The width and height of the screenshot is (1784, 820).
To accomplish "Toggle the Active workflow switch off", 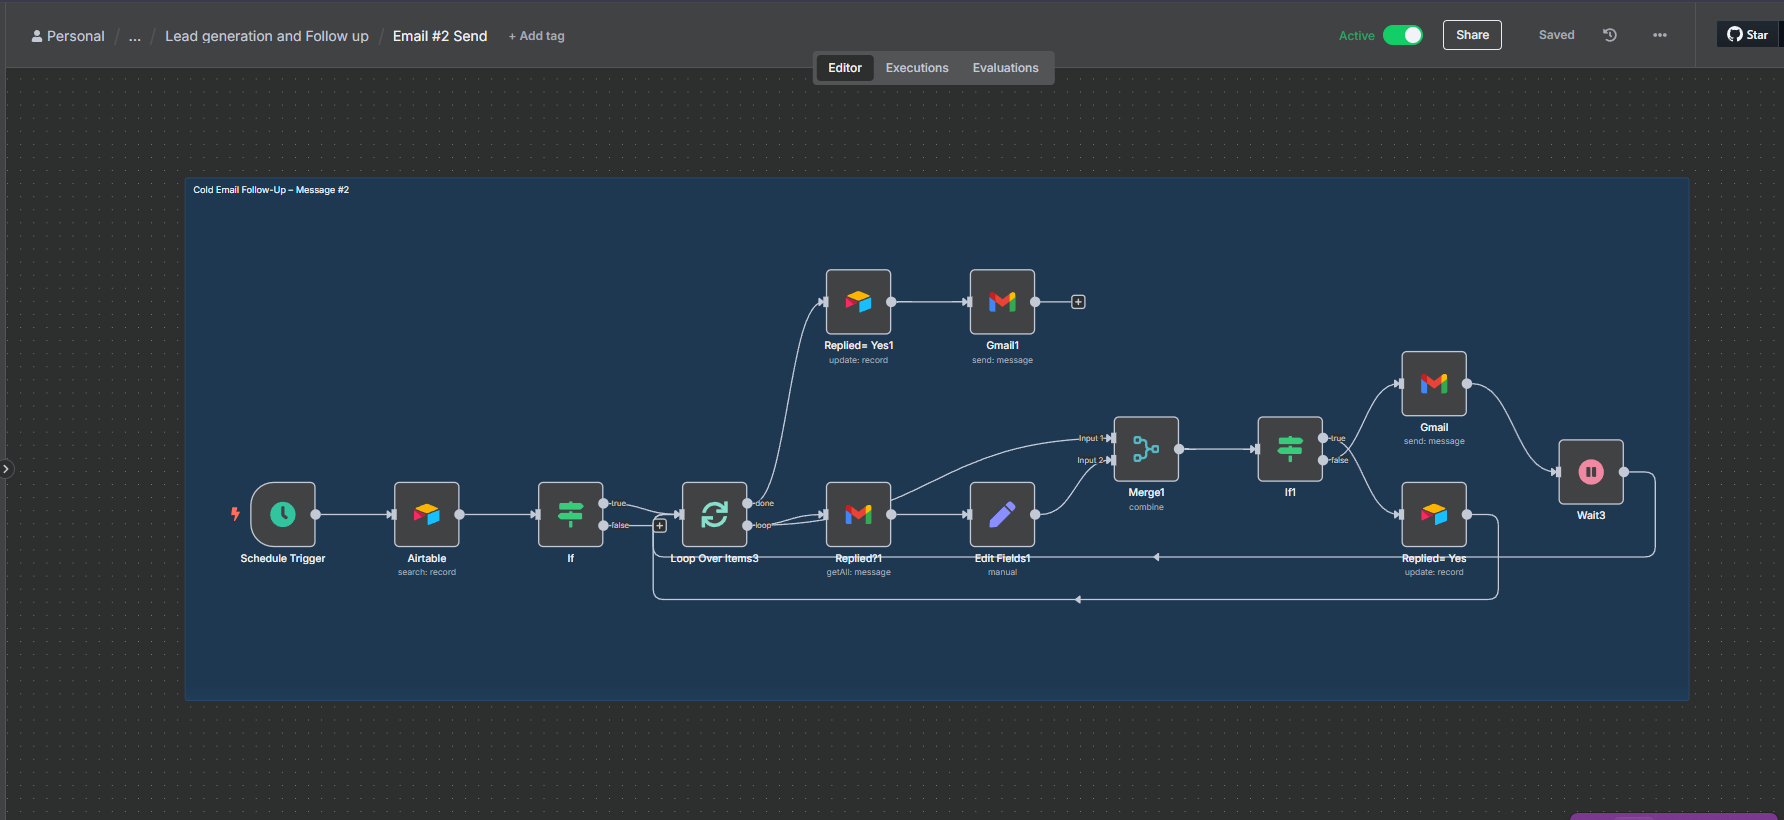I will 1403,35.
